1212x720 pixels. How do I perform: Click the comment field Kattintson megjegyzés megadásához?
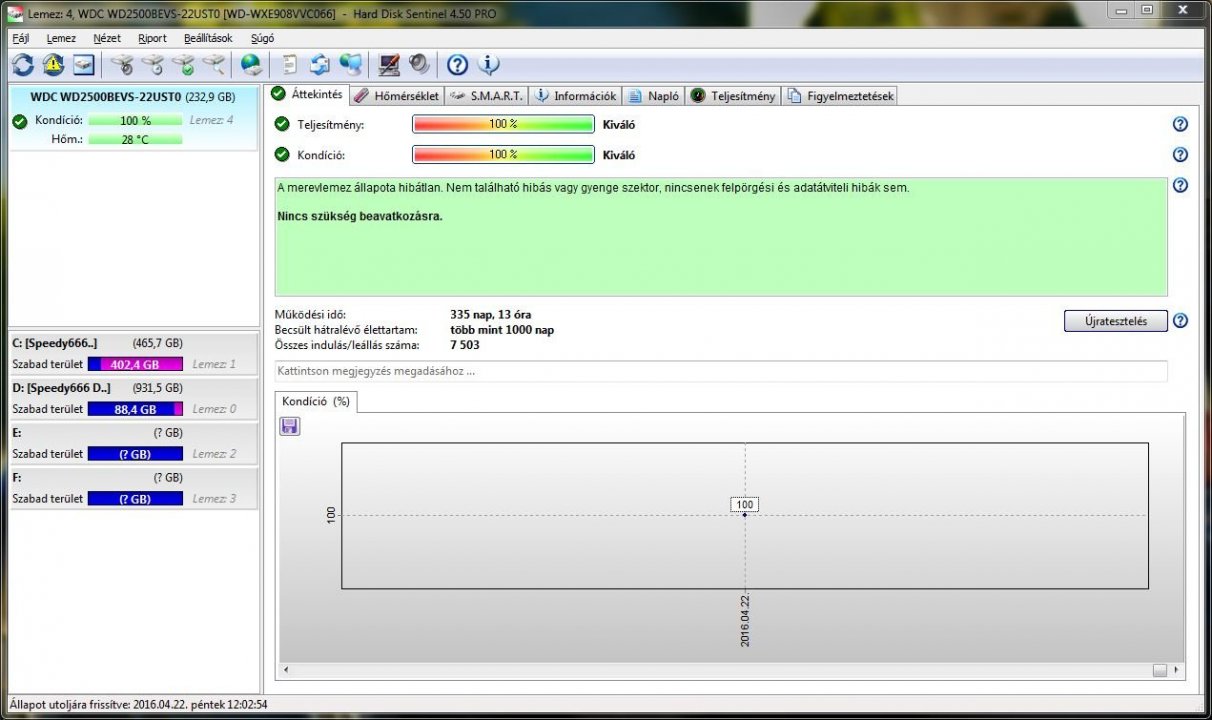point(721,371)
